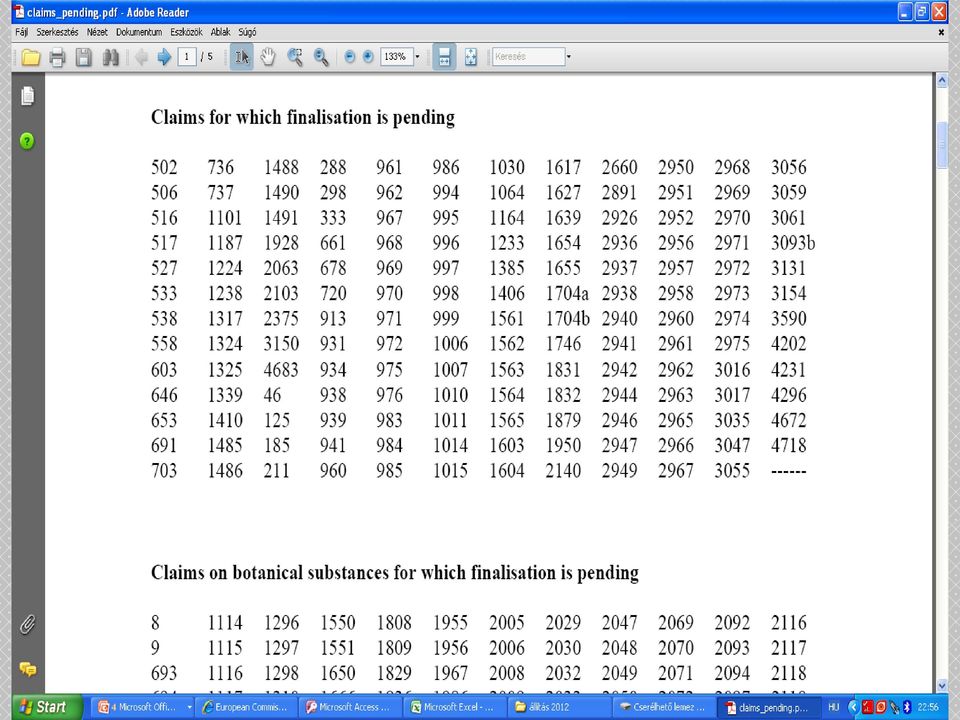The width and height of the screenshot is (960, 720).
Task: Click the page number input field
Action: [x=187, y=57]
